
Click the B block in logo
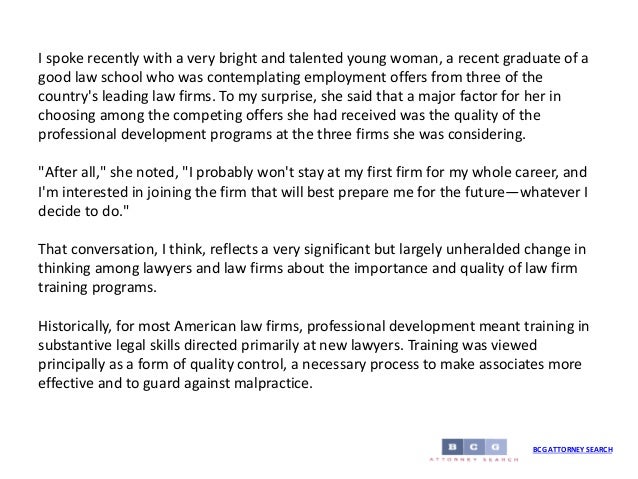pos(452,447)
